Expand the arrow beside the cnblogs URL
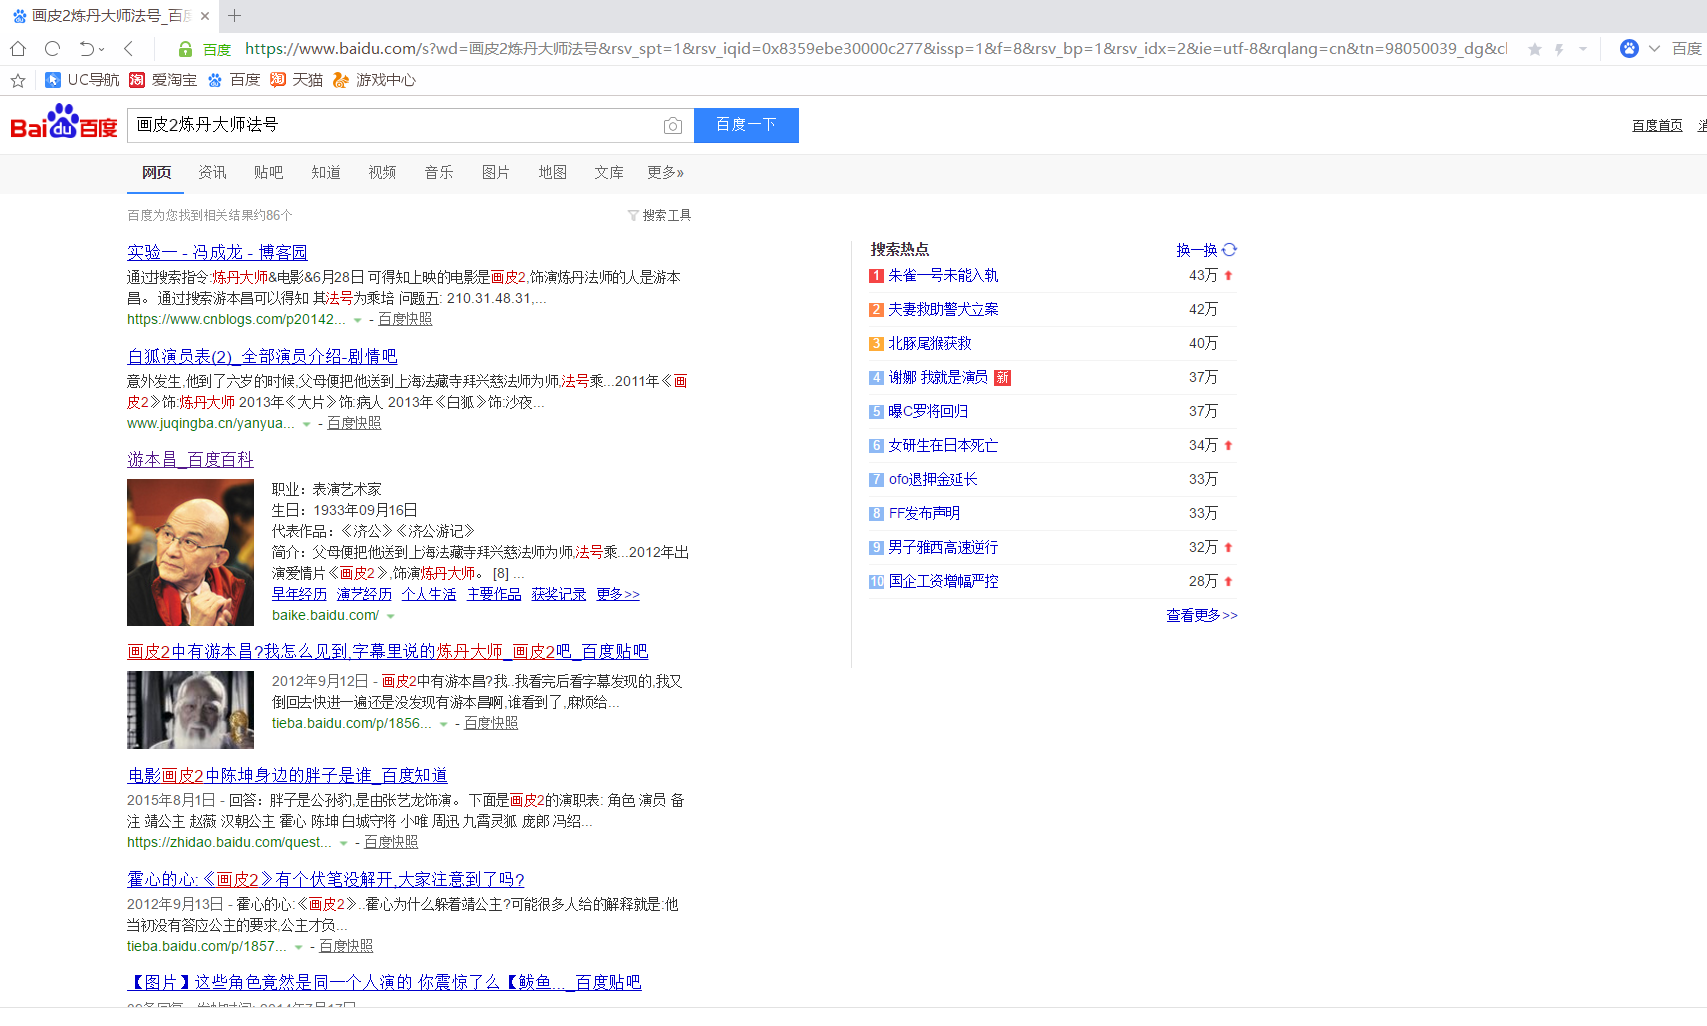This screenshot has height=1026, width=1707. pyautogui.click(x=358, y=321)
